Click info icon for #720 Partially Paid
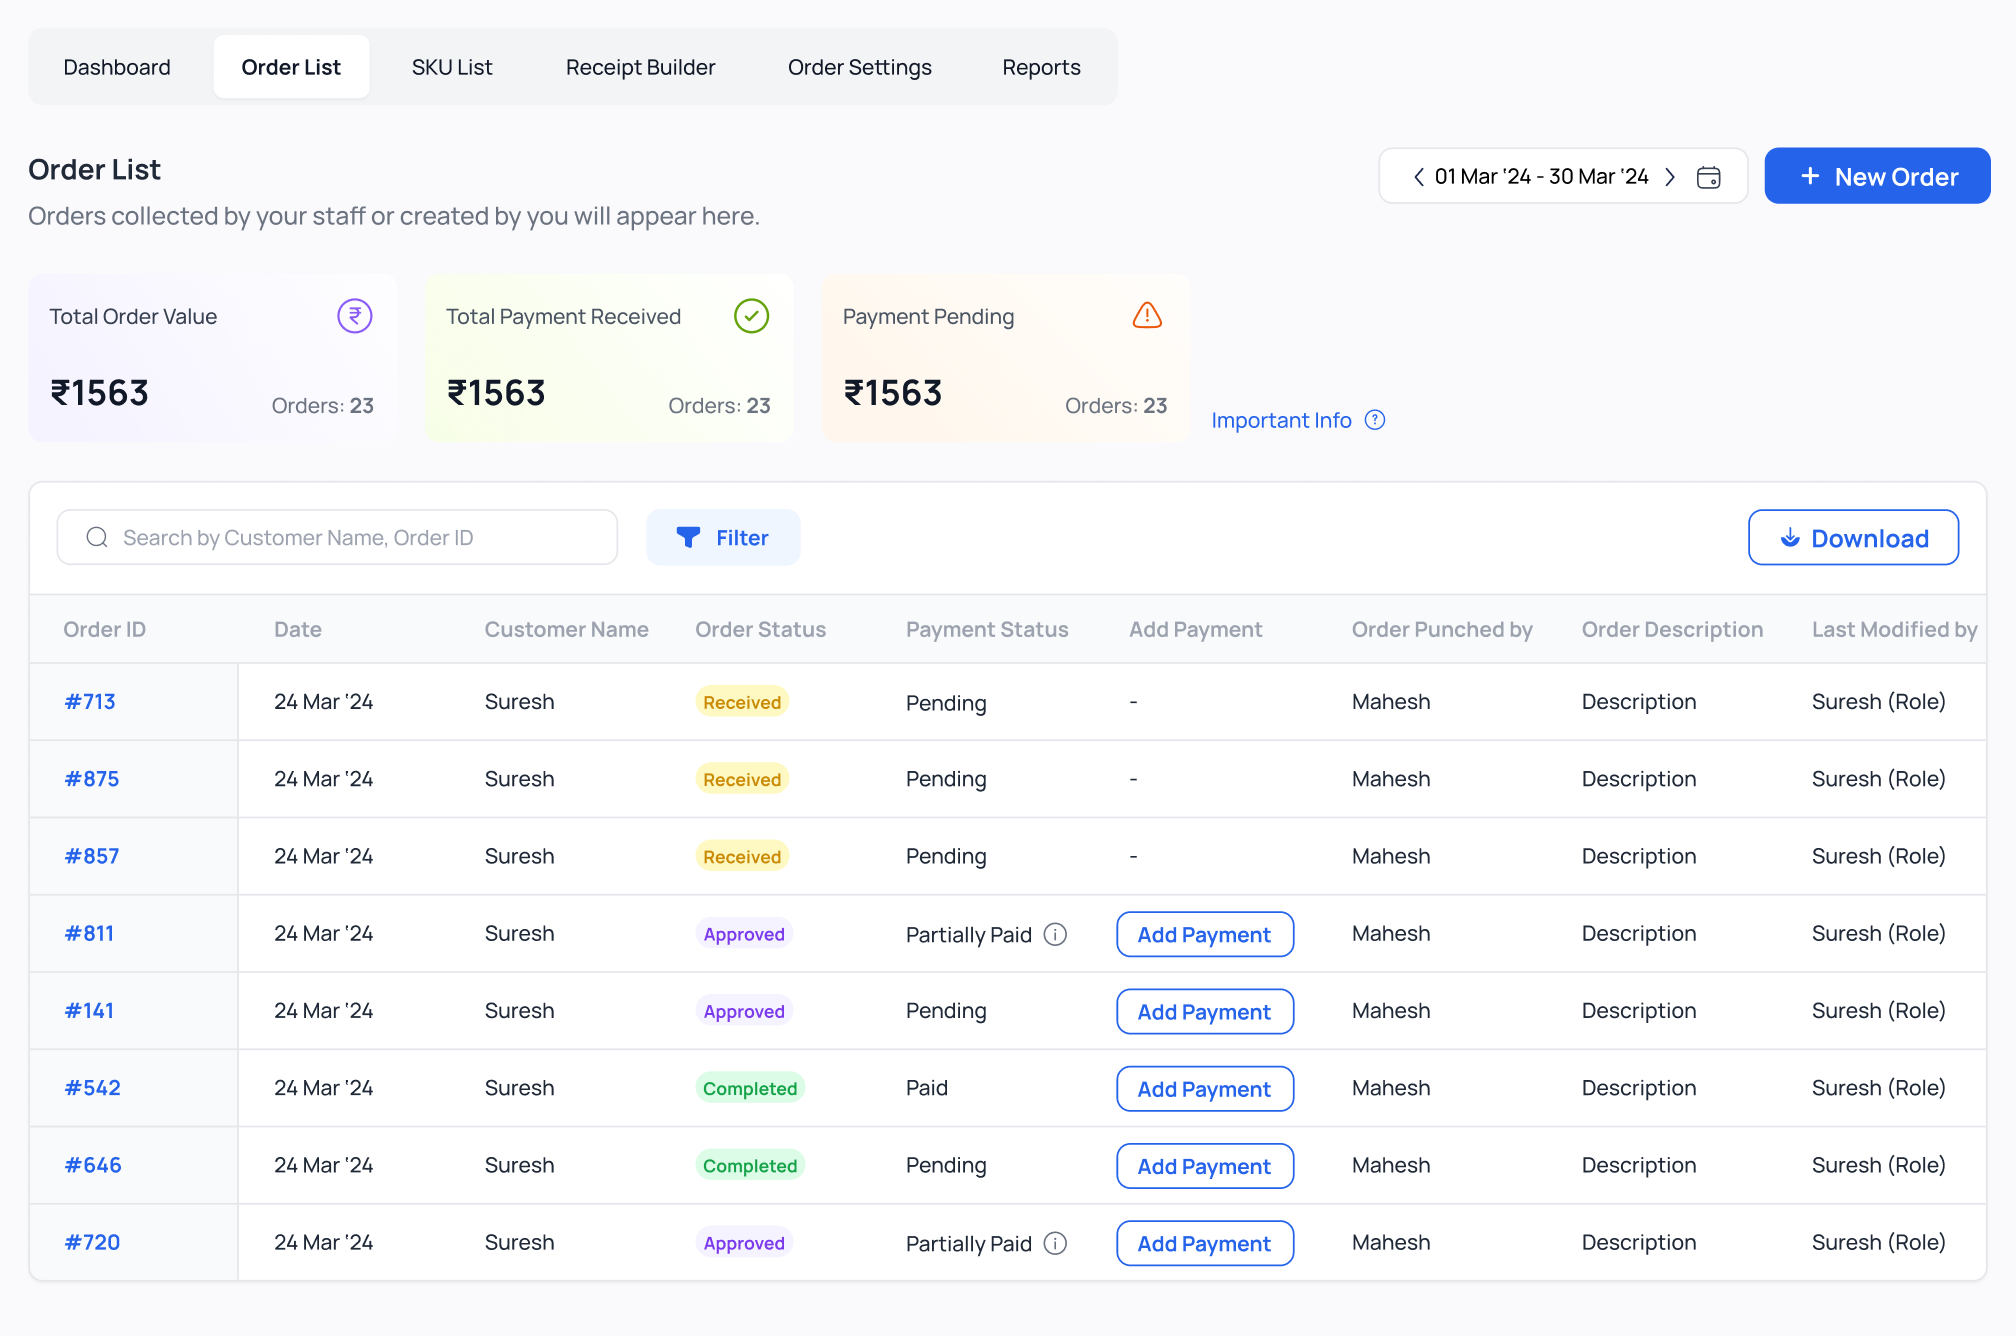Image resolution: width=2016 pixels, height=1336 pixels. click(x=1055, y=1243)
